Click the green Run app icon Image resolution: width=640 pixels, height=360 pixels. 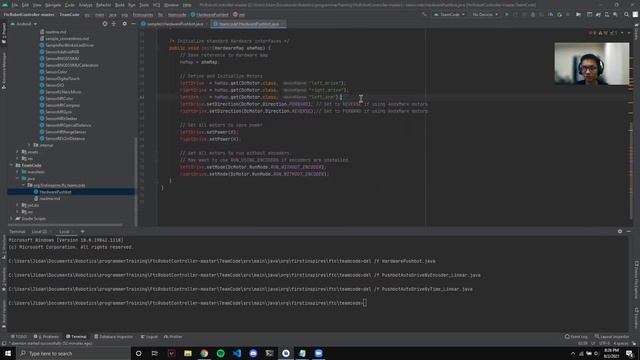tap(507, 15)
